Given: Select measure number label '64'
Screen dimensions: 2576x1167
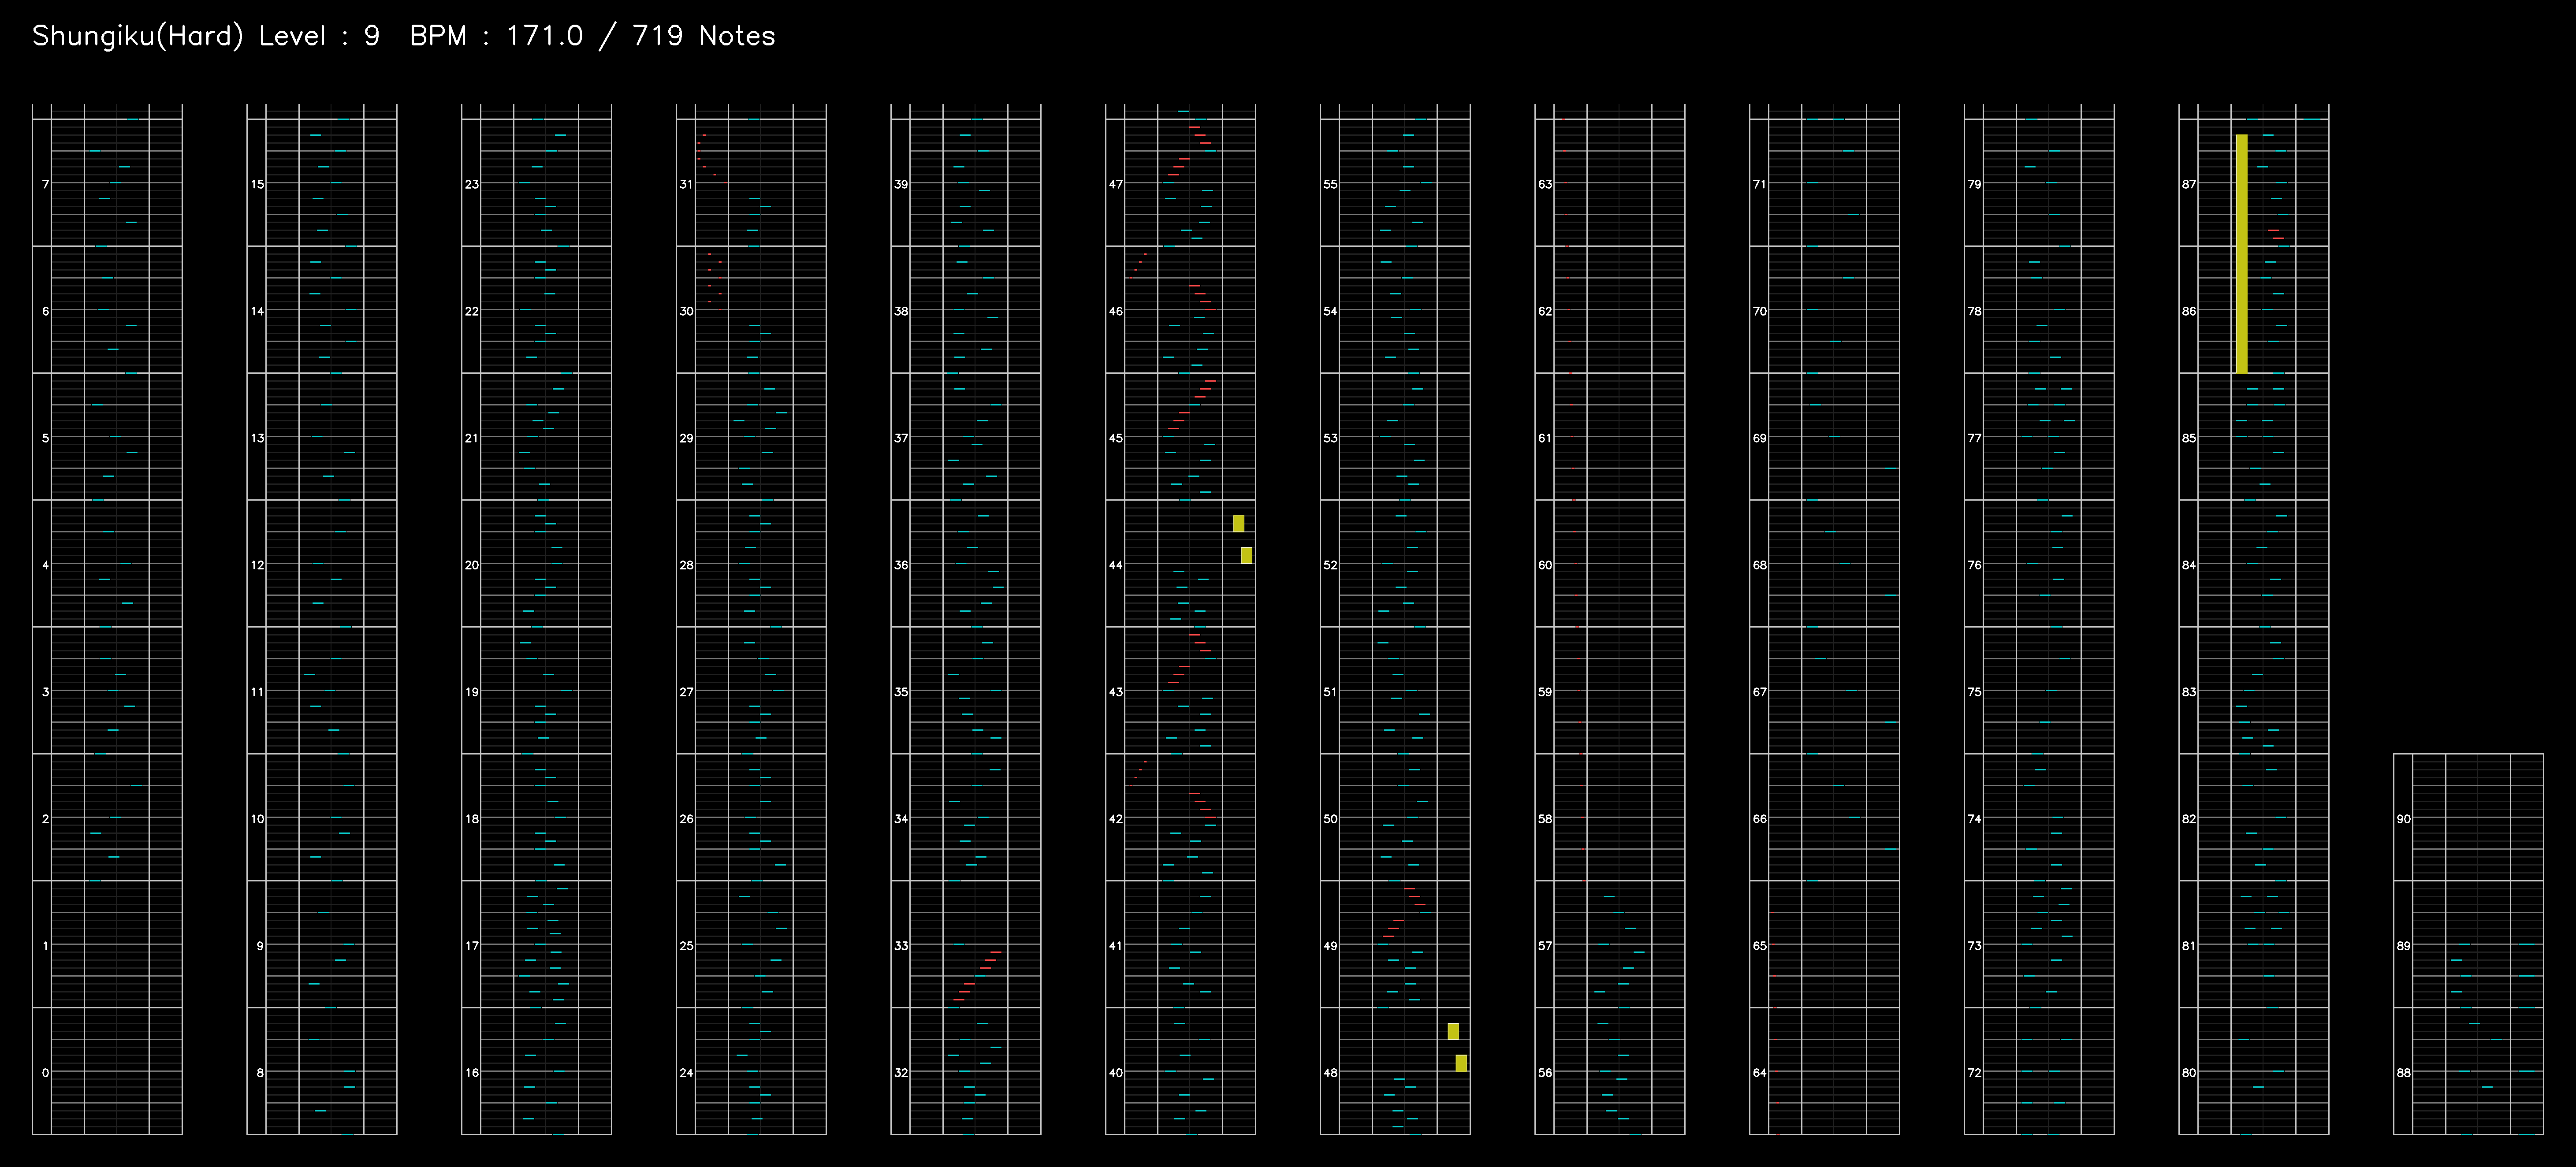Looking at the screenshot, I should click(x=1760, y=1073).
